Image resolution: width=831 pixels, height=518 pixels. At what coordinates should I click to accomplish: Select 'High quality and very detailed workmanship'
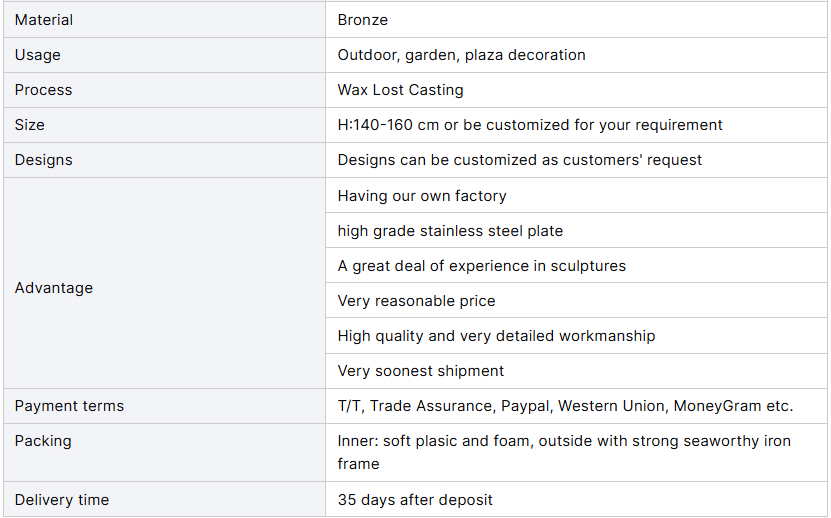496,336
